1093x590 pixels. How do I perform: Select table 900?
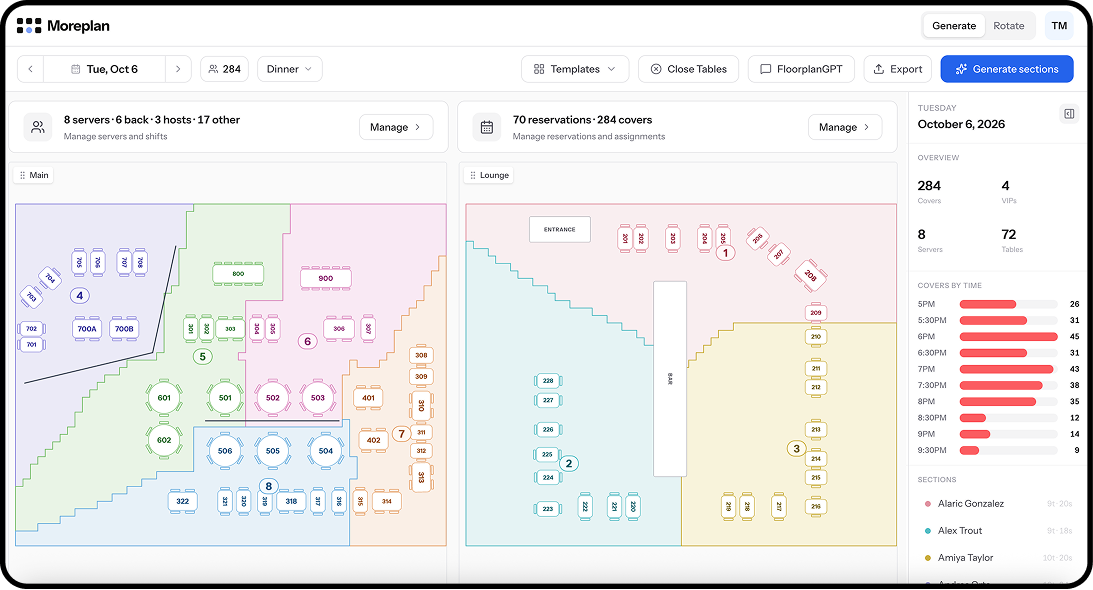coord(326,278)
